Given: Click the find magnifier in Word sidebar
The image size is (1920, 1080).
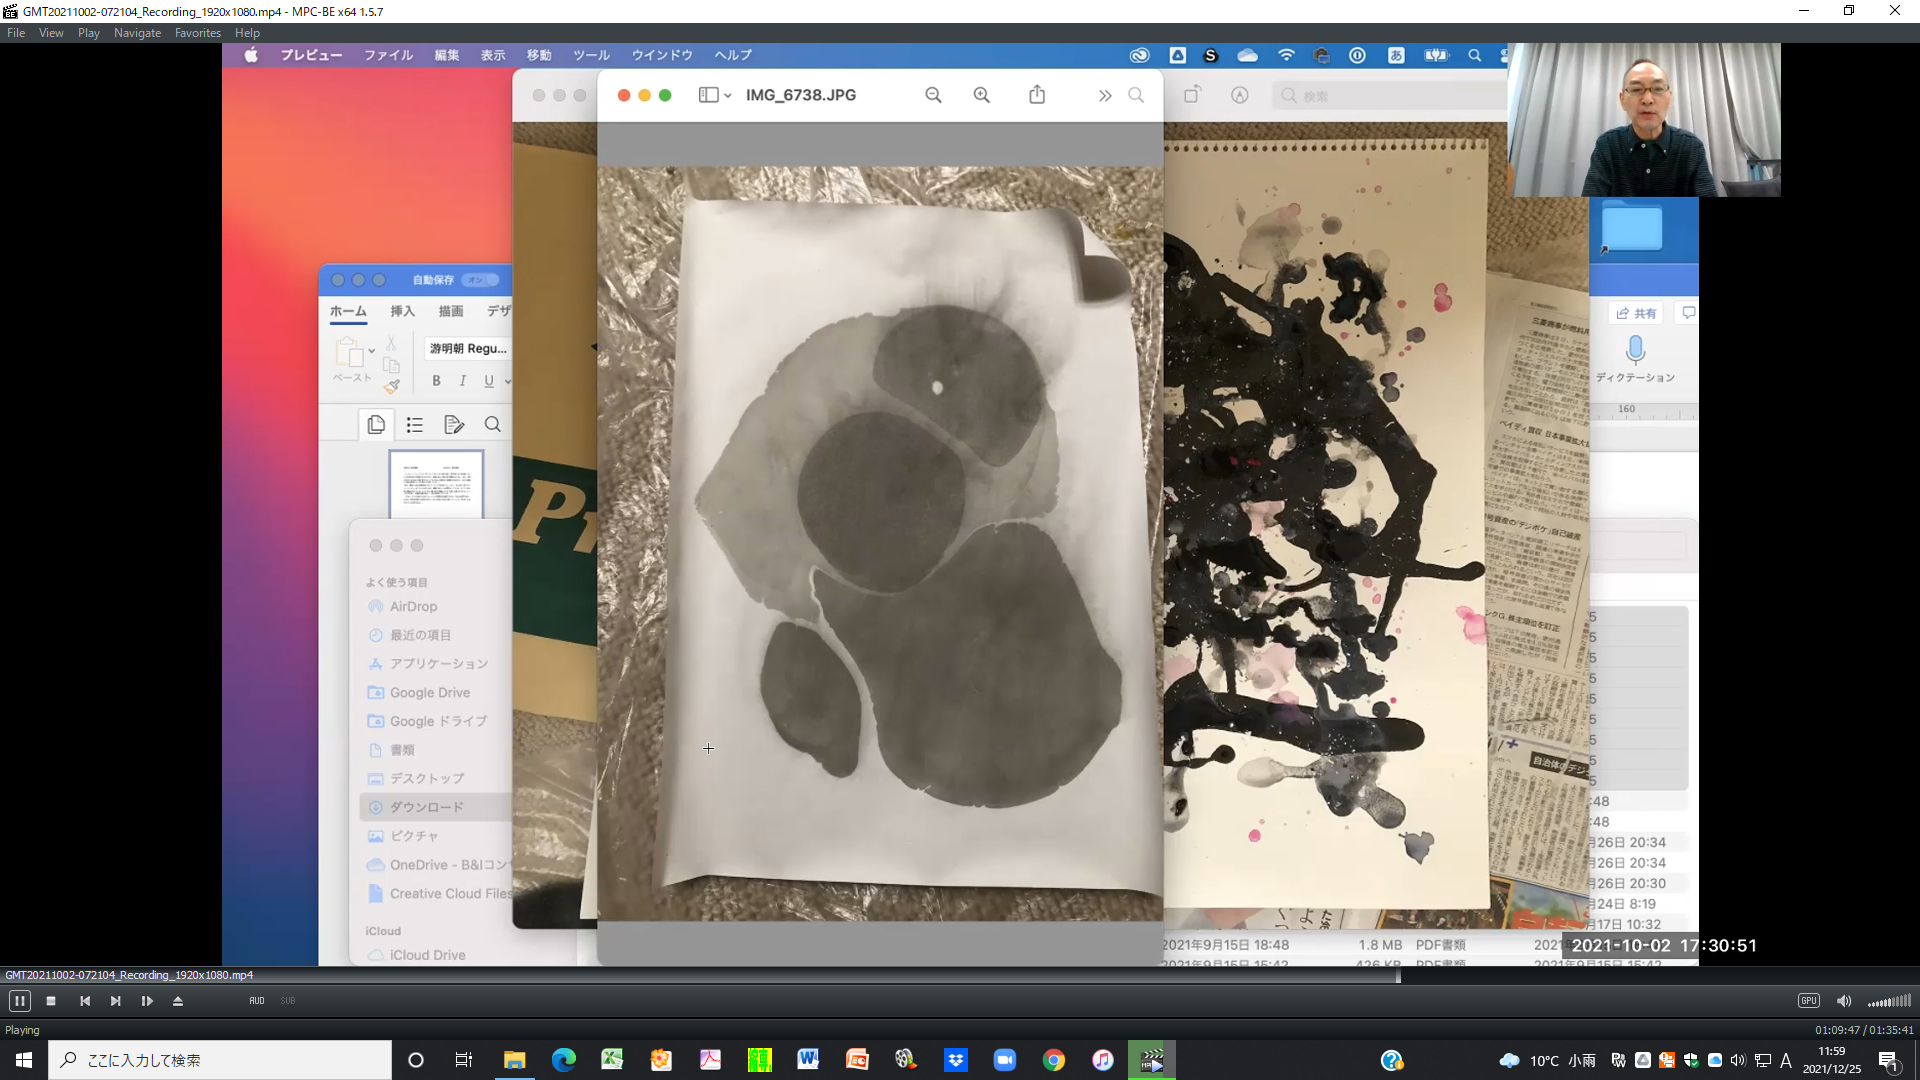Looking at the screenshot, I should tap(493, 425).
